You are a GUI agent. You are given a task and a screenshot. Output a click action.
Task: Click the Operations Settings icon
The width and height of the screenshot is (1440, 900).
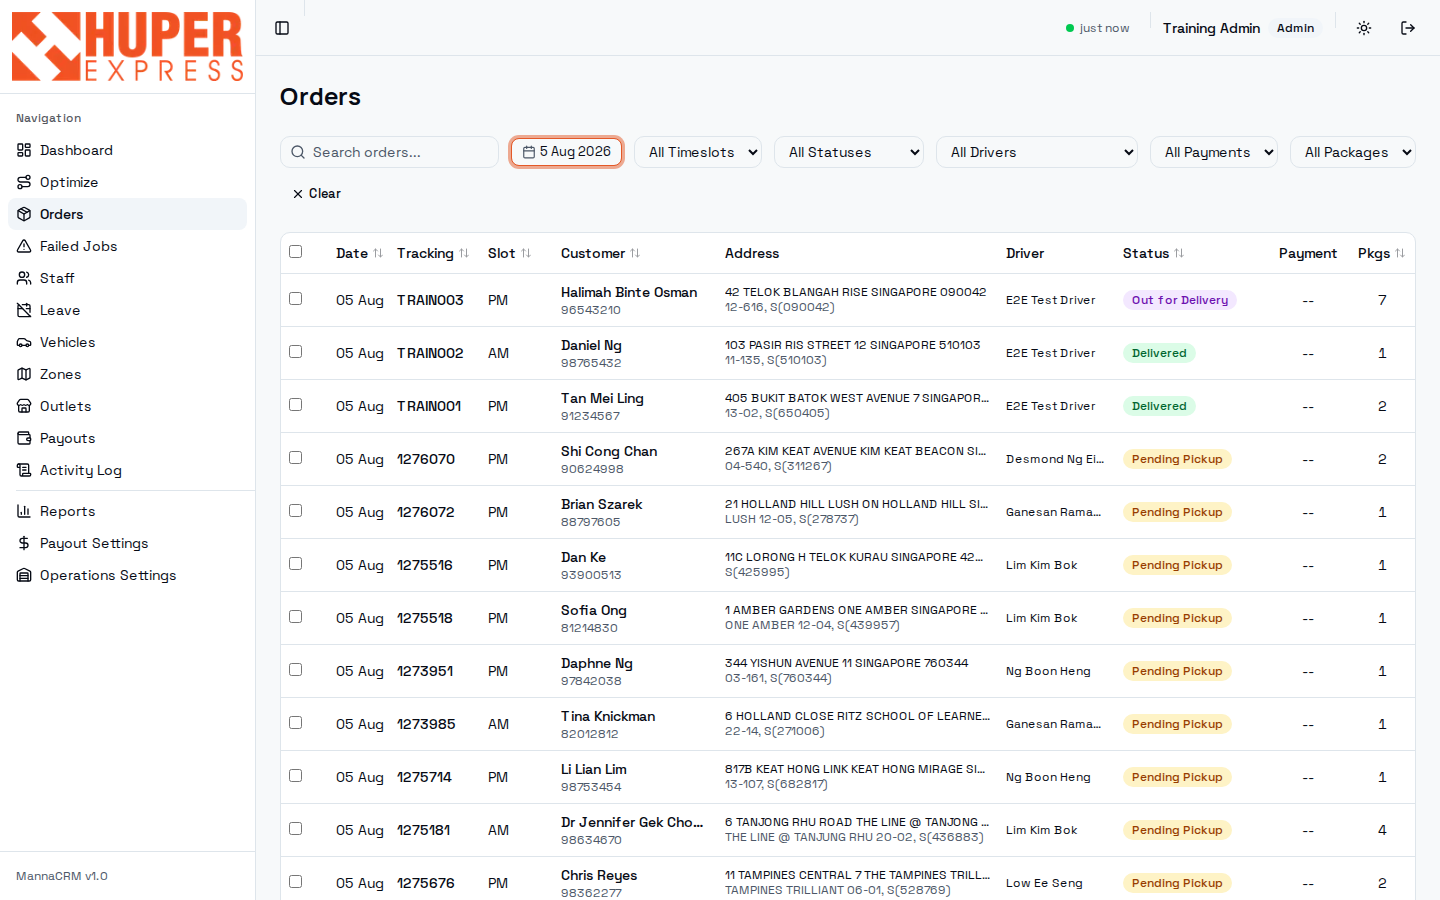24,575
